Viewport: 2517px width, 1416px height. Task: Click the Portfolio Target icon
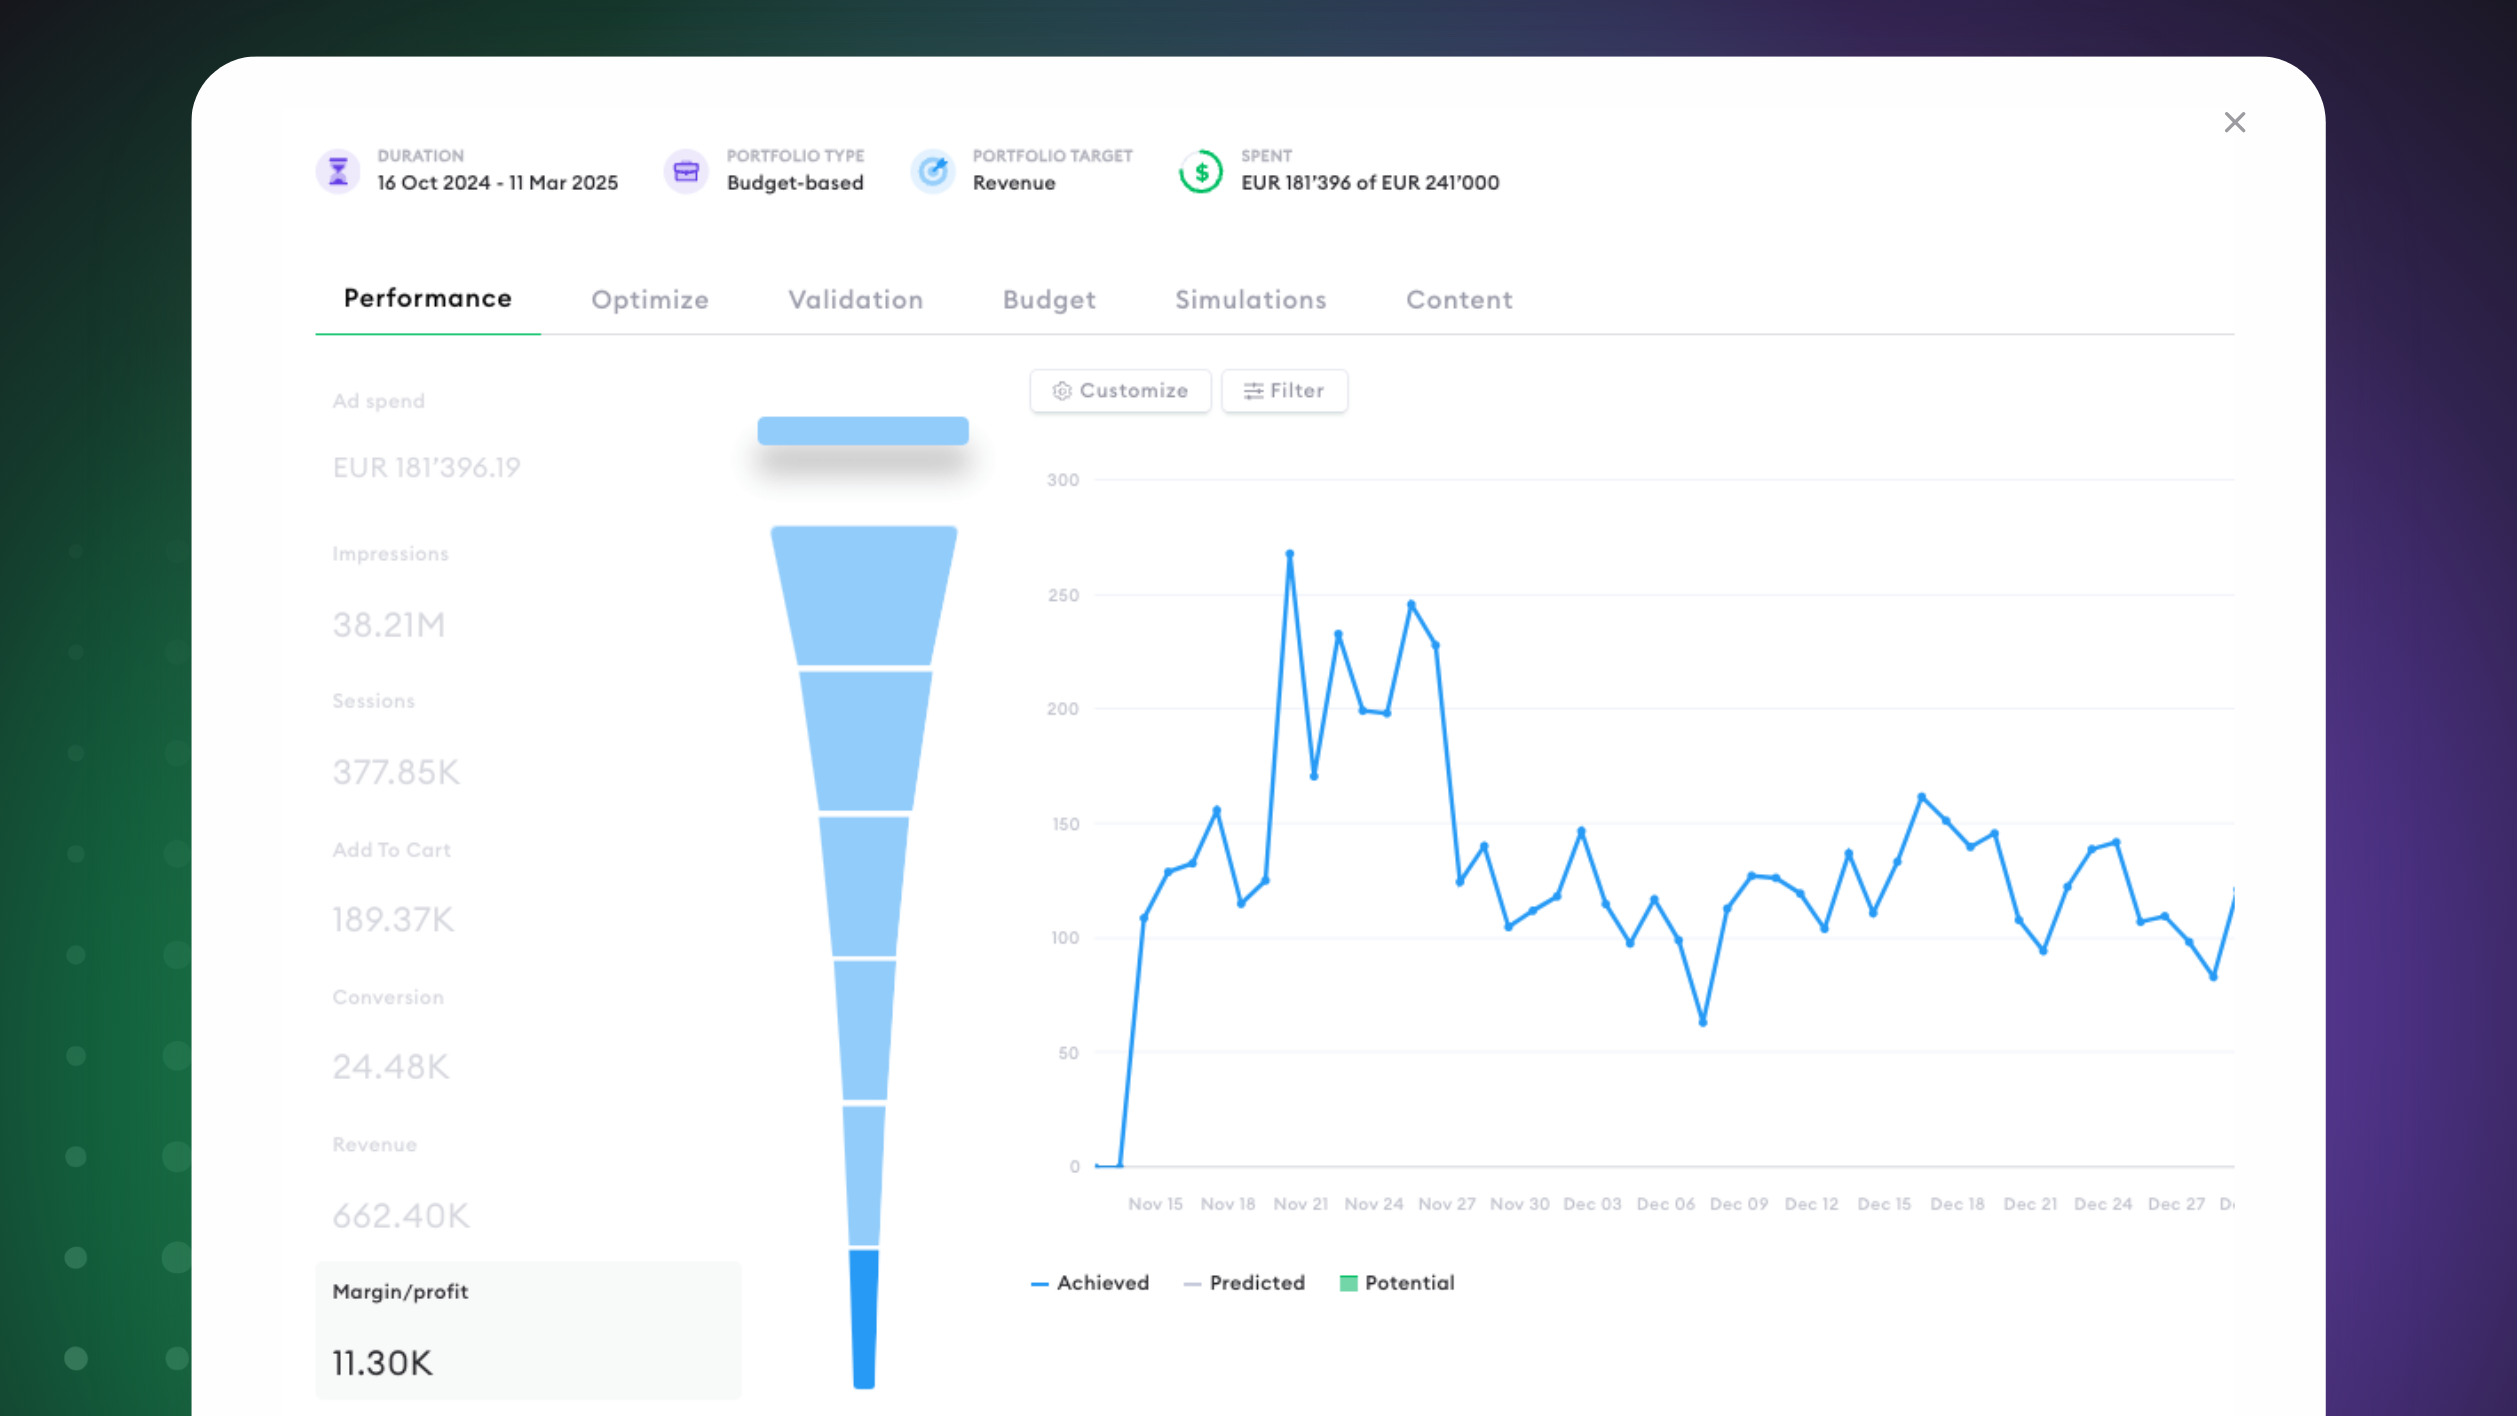tap(933, 171)
